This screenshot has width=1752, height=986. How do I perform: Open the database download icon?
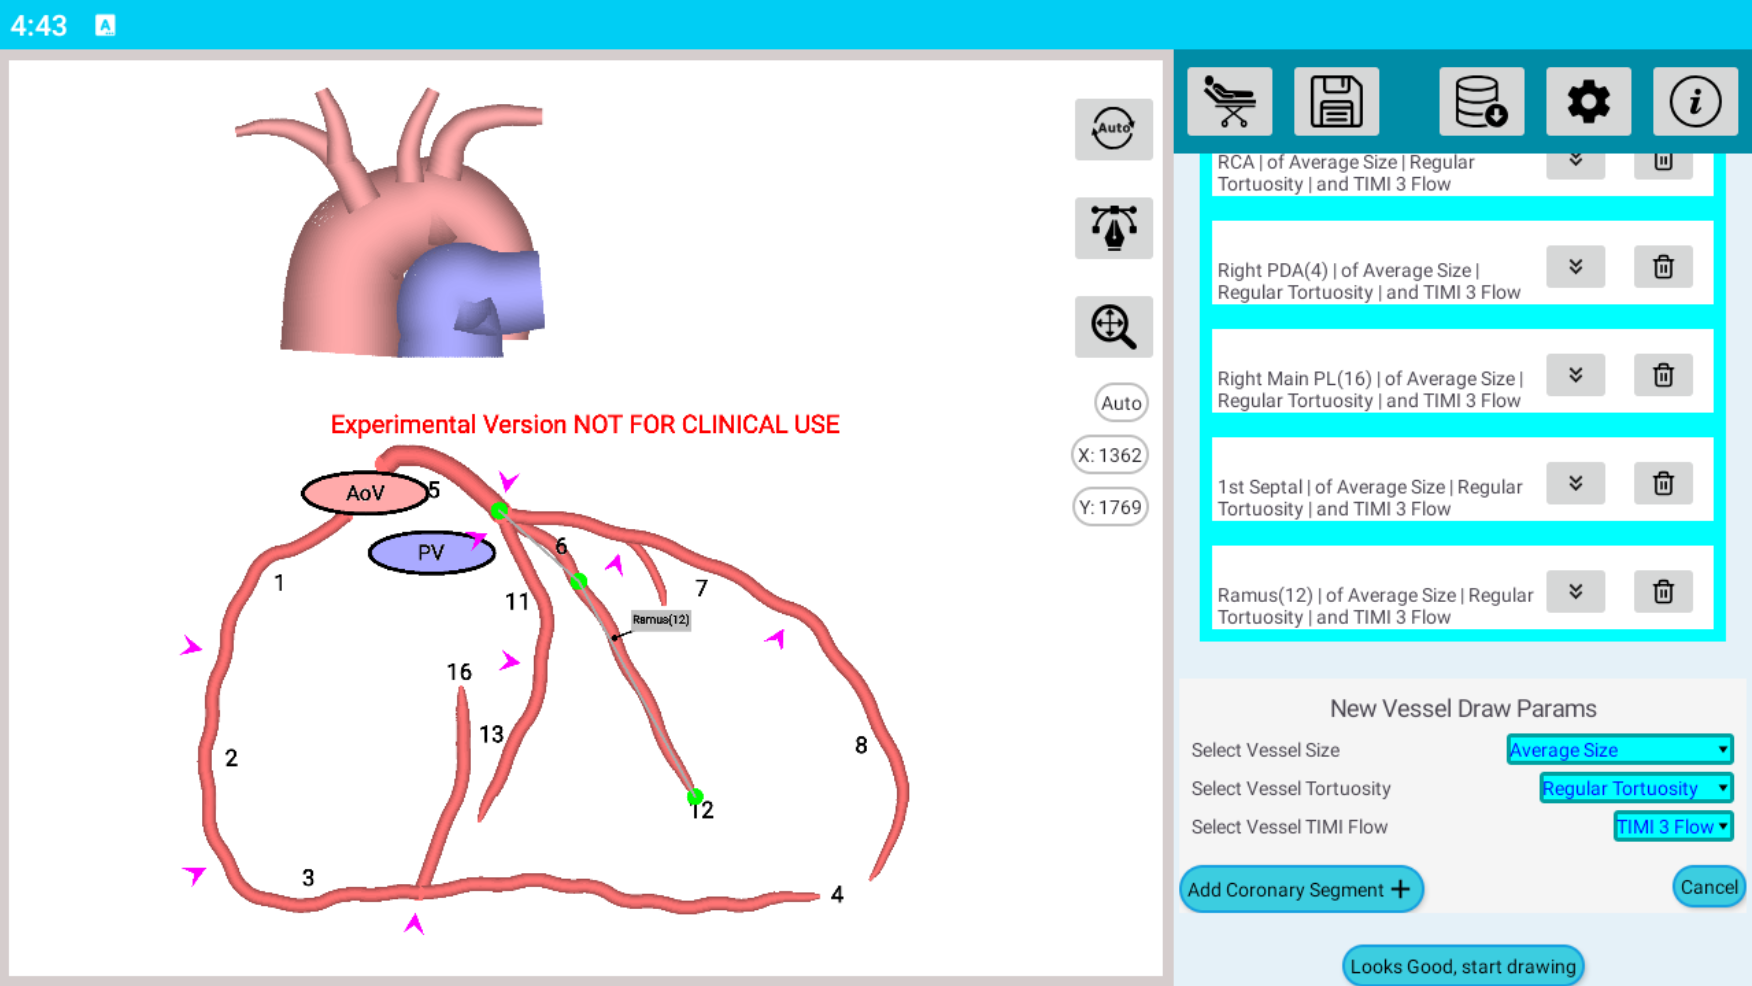click(1481, 102)
